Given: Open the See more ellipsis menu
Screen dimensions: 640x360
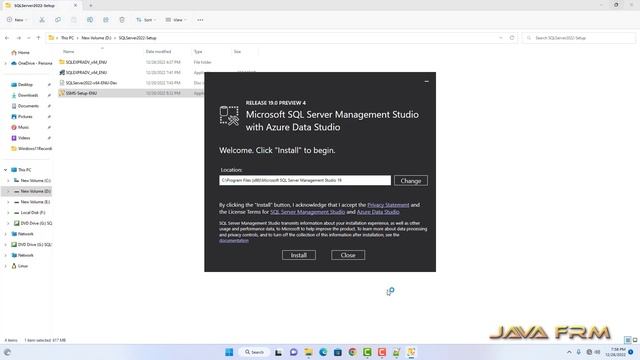Looking at the screenshot, I should click(200, 20).
